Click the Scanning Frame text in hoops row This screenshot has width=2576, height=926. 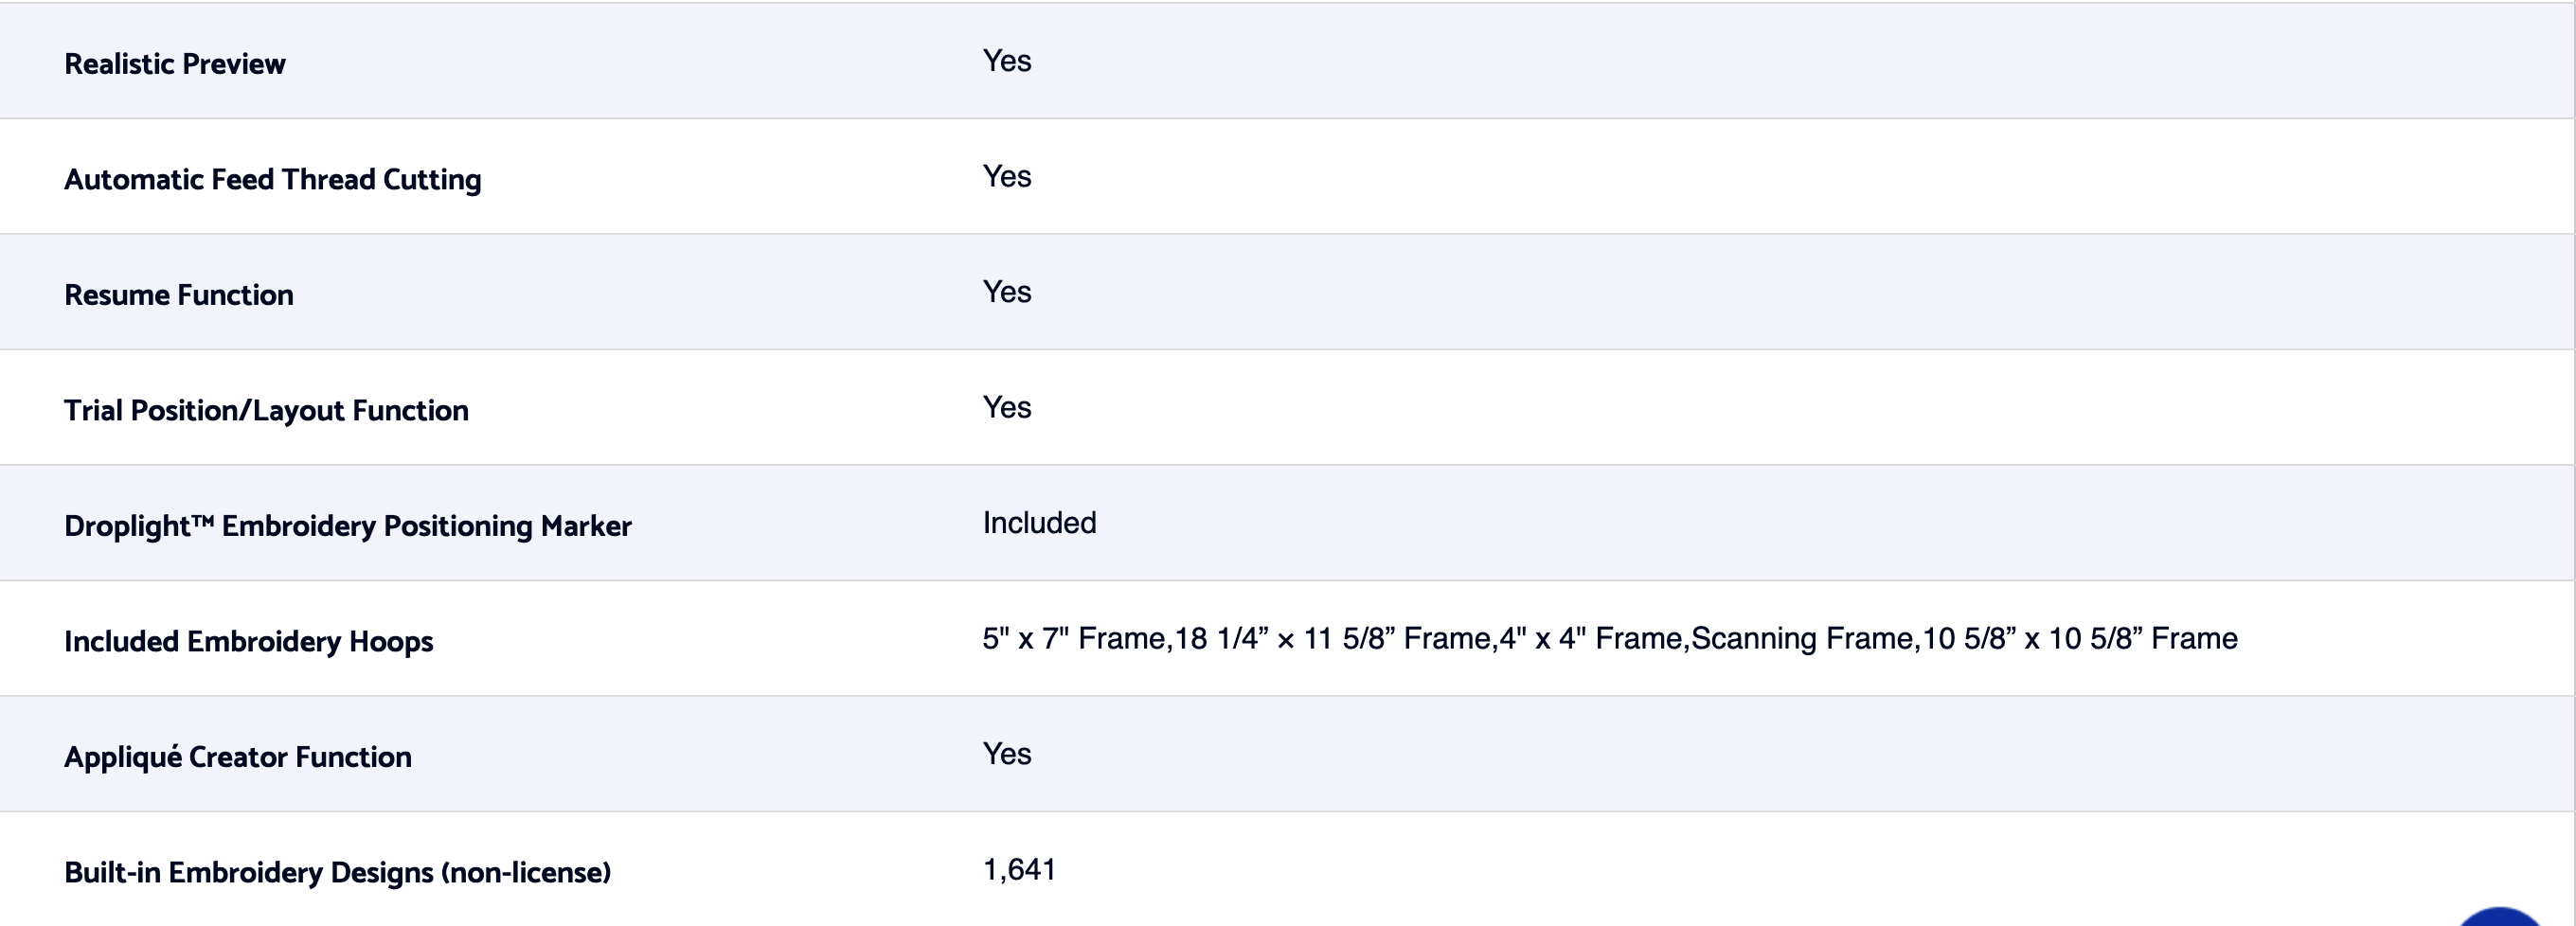pyautogui.click(x=1802, y=639)
